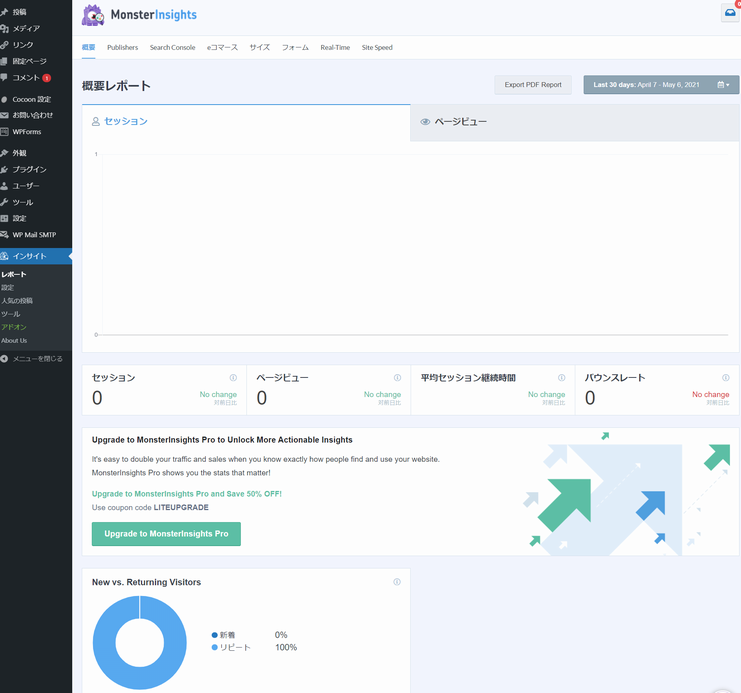Click the WP Mail SMTP mail icon
This screenshot has width=741, height=693.
(5, 234)
